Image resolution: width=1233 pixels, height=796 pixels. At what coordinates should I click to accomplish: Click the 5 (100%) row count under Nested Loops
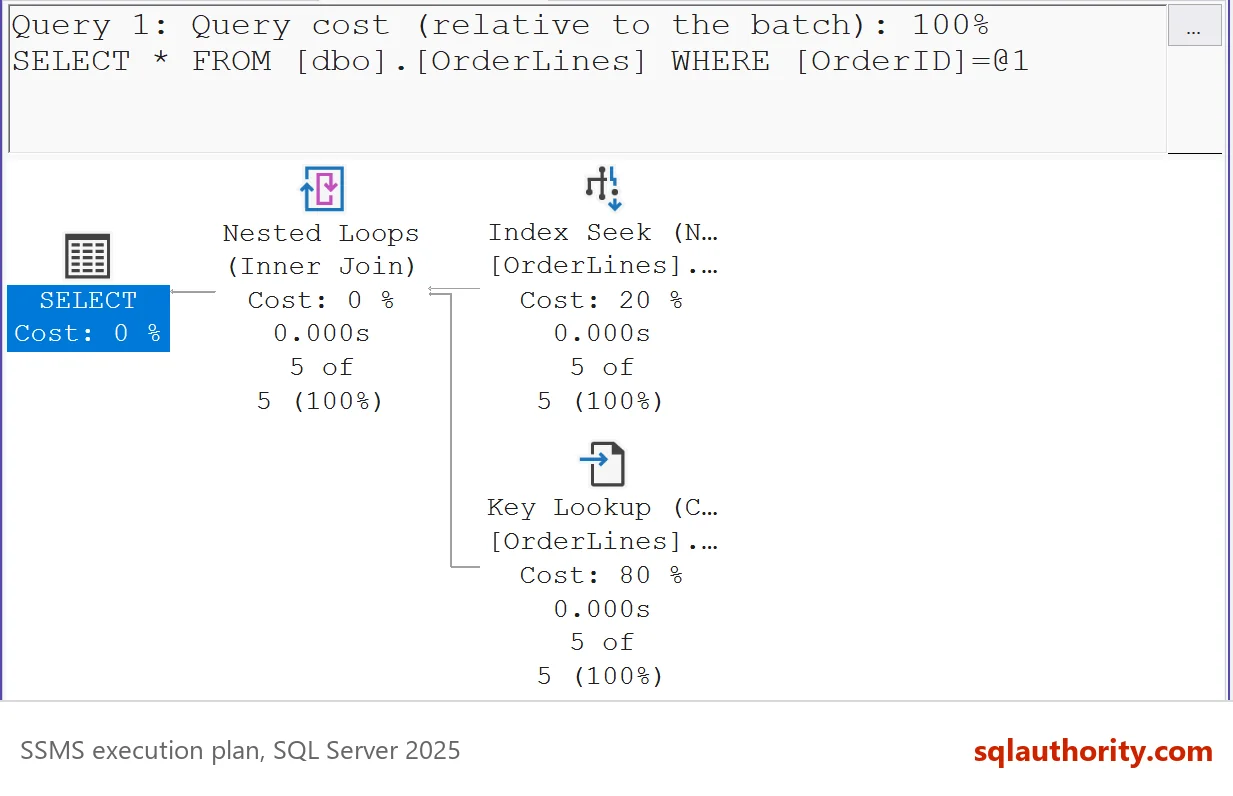(320, 402)
